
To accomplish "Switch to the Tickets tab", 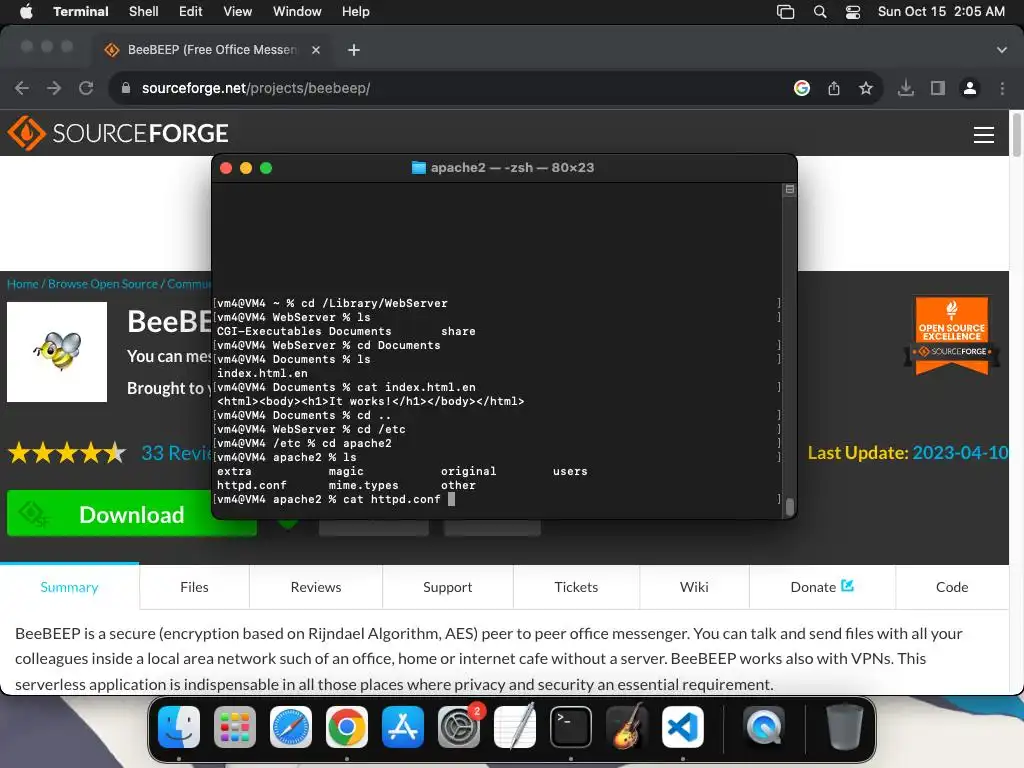I will pos(576,587).
